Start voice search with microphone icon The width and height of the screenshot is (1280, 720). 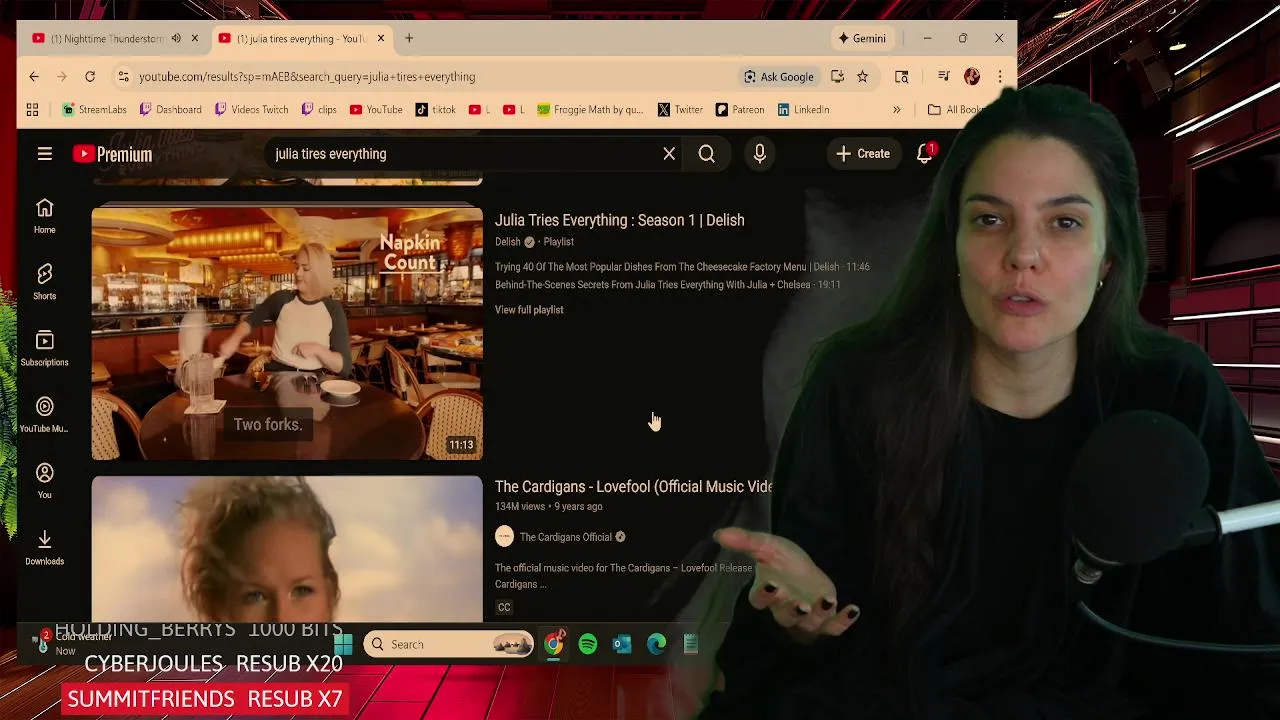760,154
